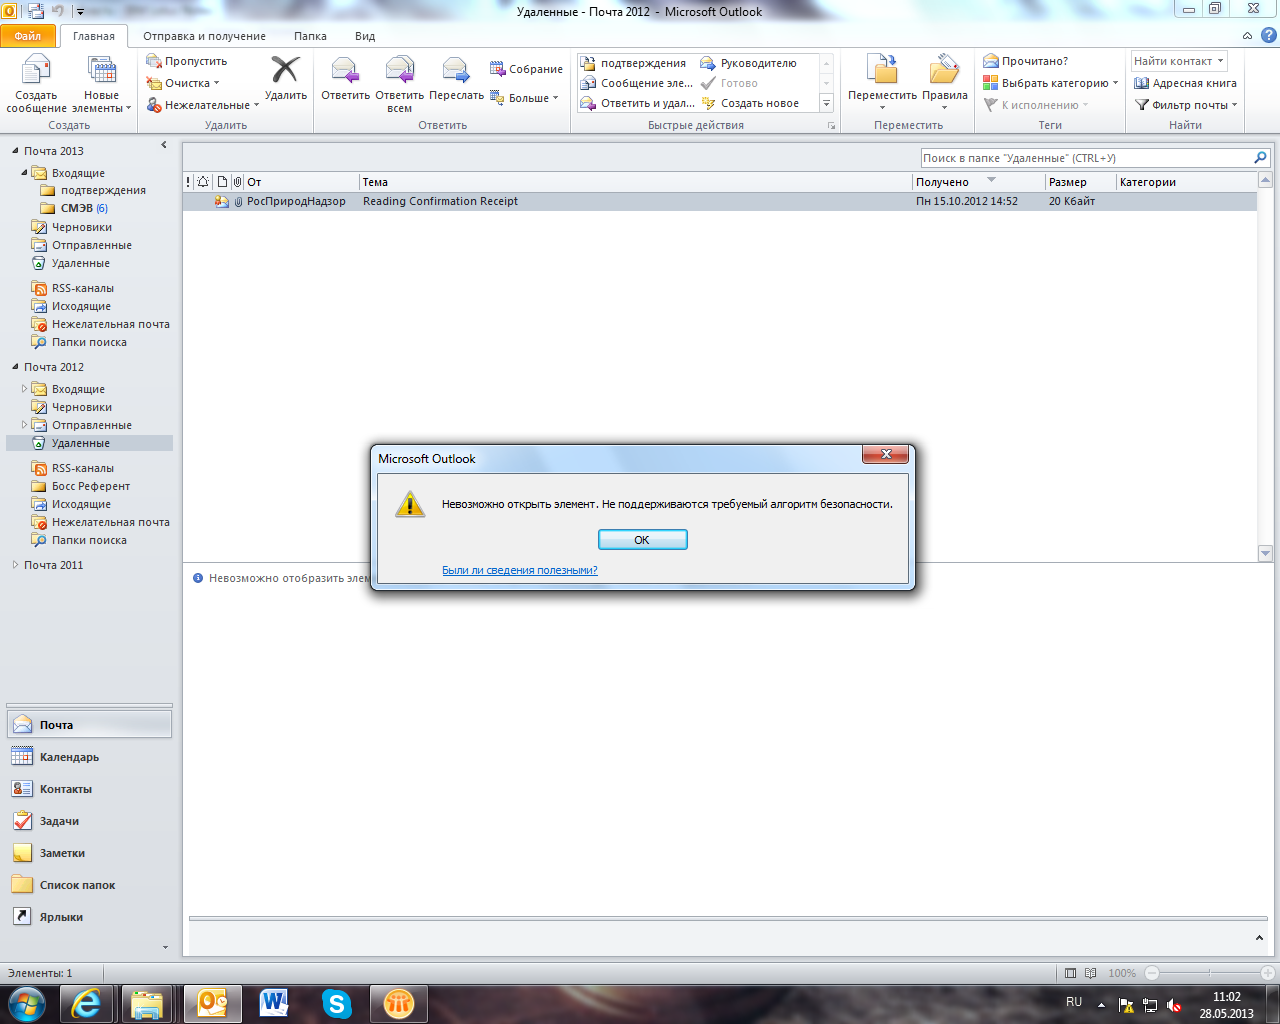Open the Windows Start menu
Image resolution: width=1280 pixels, height=1024 pixels.
pyautogui.click(x=26, y=1003)
